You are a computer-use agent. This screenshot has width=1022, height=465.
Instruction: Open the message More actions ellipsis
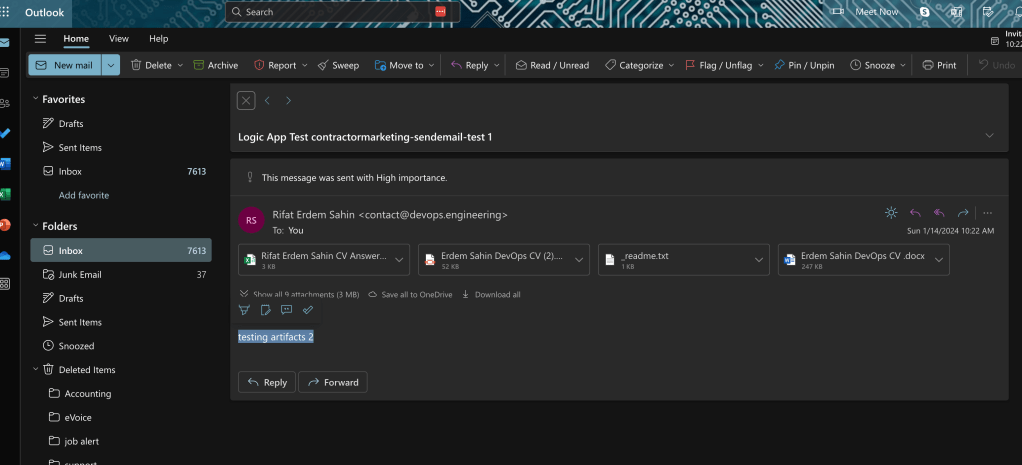pos(987,213)
